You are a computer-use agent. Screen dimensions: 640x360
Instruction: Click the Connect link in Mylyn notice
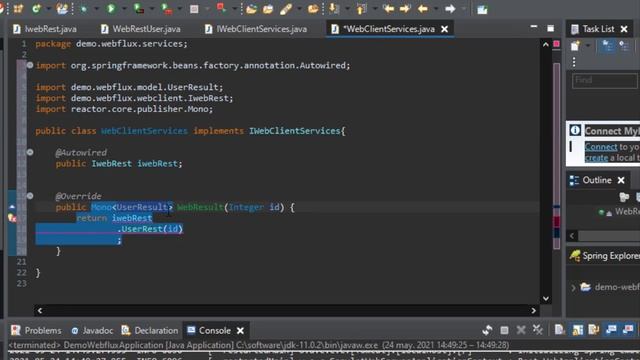tap(601, 147)
